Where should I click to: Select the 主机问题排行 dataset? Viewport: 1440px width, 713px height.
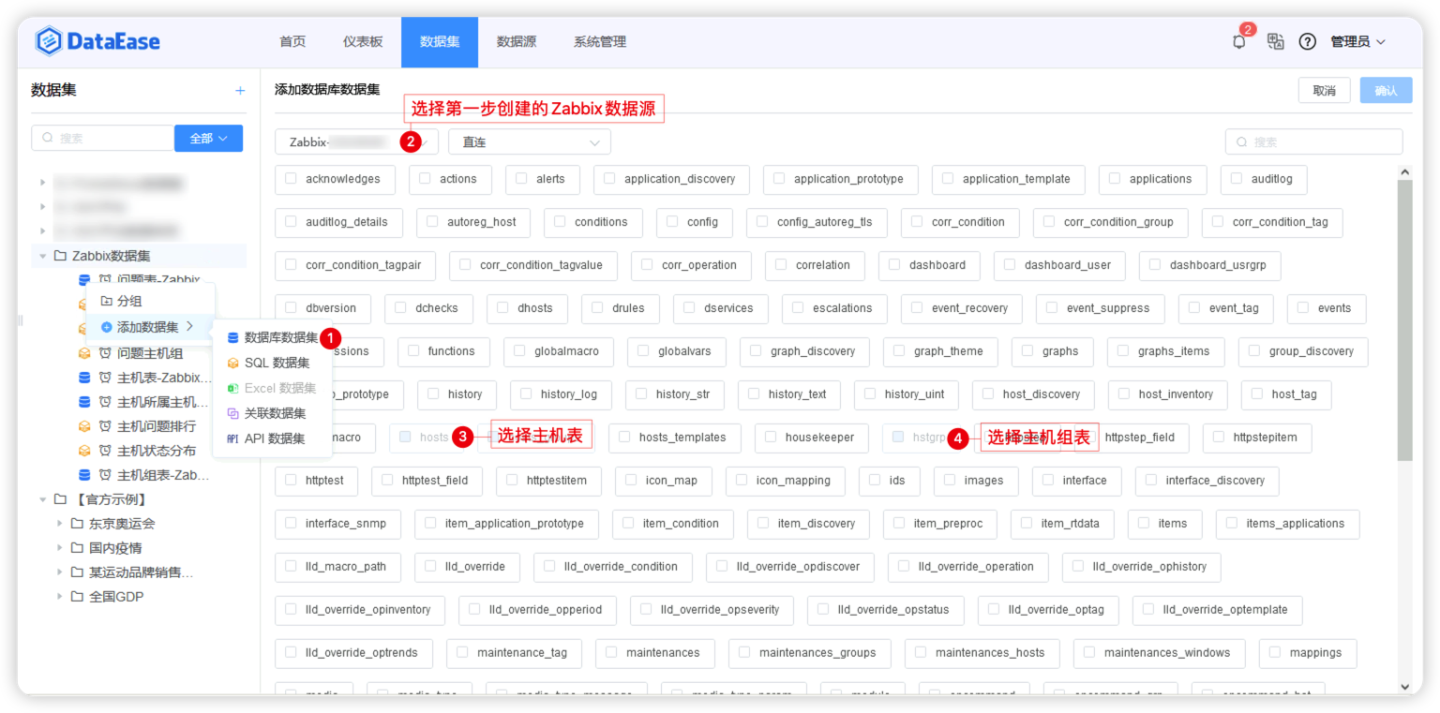point(156,427)
